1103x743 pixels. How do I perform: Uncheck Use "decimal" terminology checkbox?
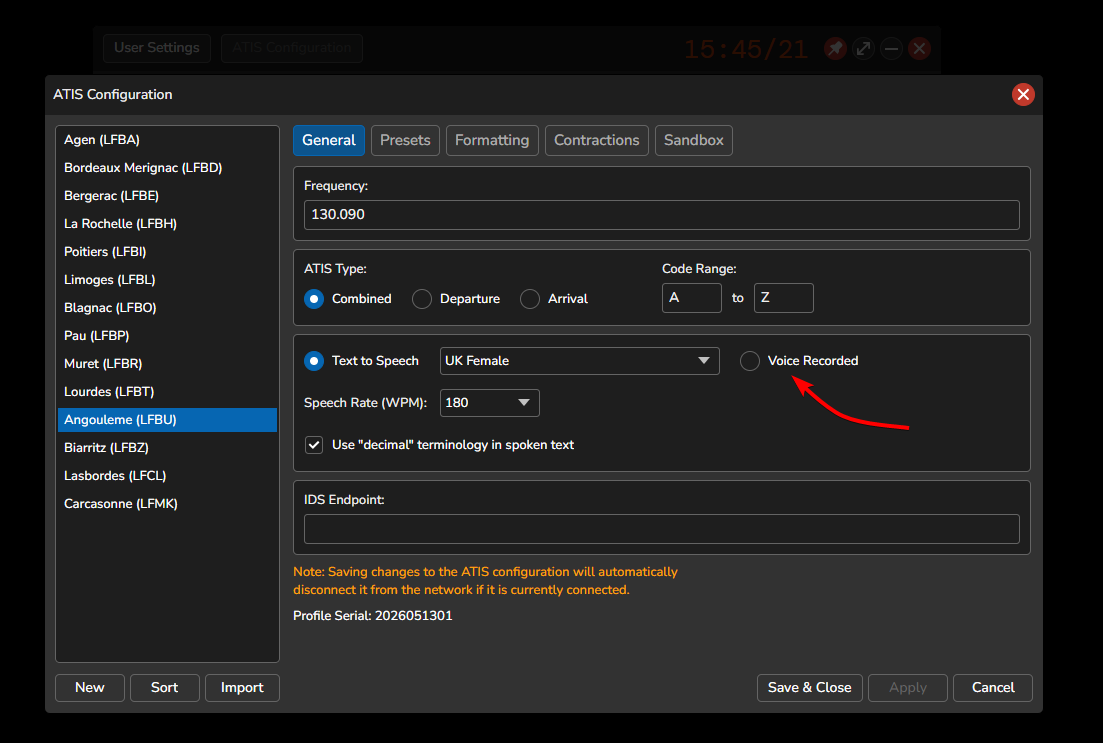click(314, 445)
